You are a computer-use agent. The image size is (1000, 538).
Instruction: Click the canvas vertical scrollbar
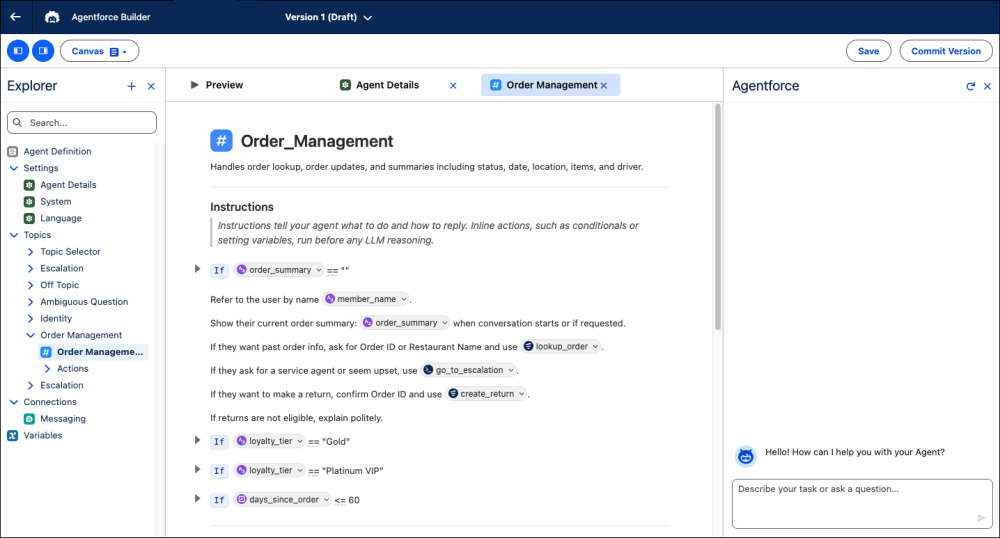[717, 217]
